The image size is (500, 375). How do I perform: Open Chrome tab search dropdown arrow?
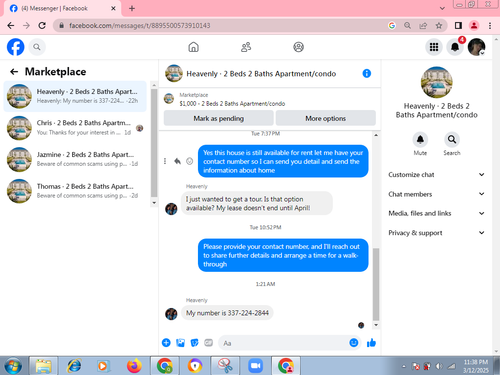442,8
